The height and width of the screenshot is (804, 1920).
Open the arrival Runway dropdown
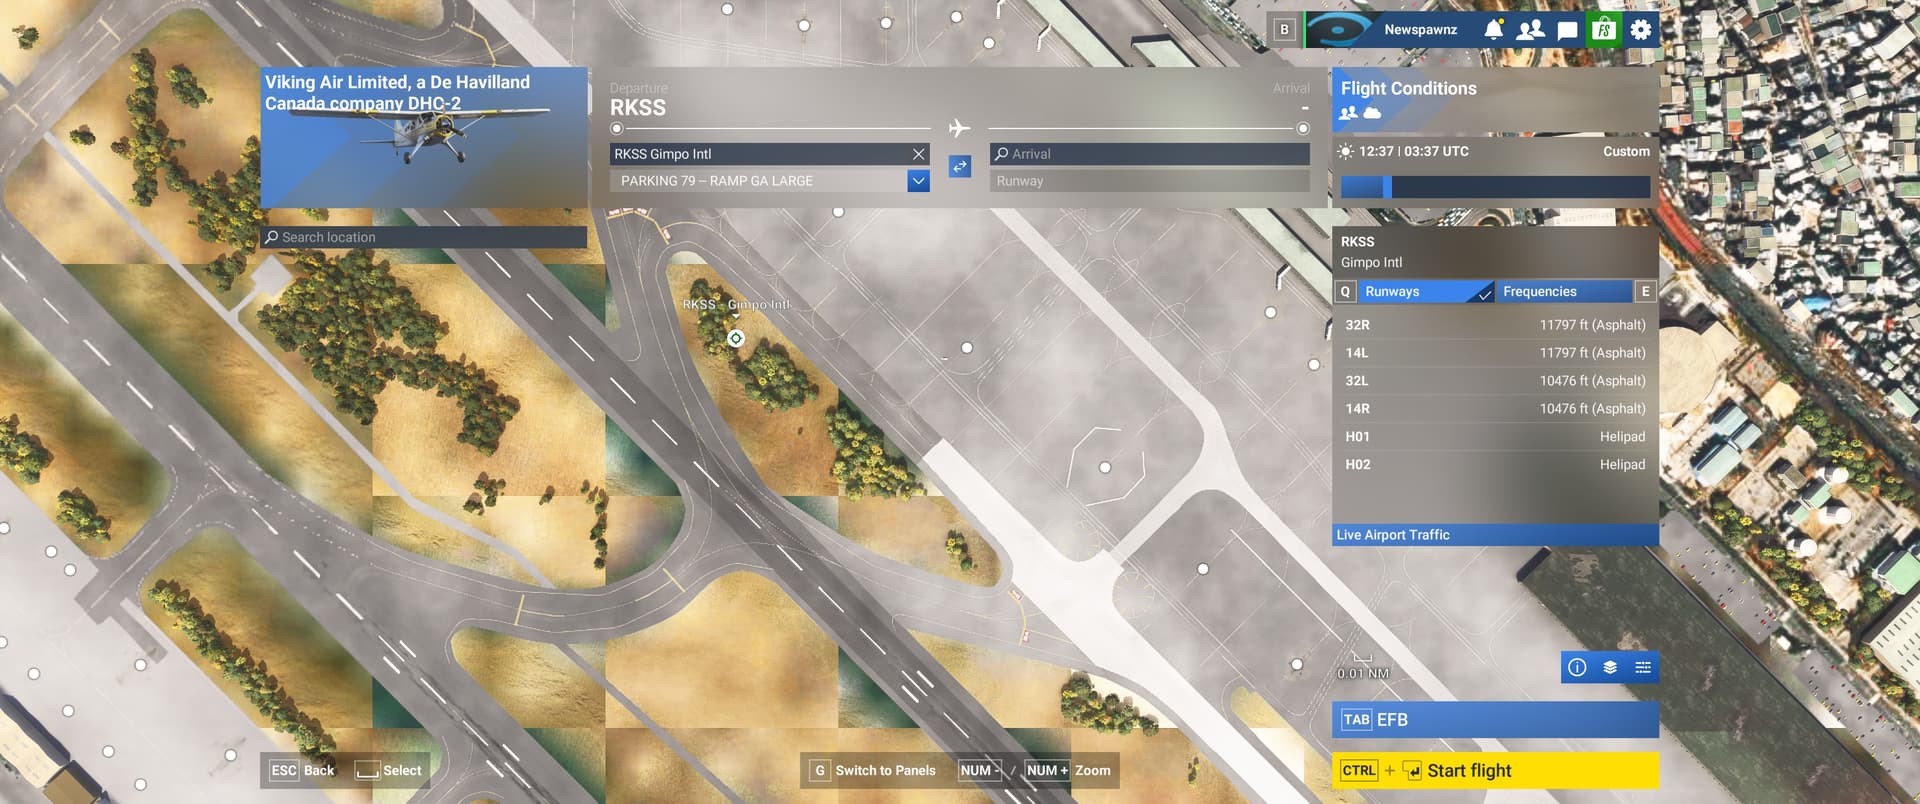[x=1148, y=181]
